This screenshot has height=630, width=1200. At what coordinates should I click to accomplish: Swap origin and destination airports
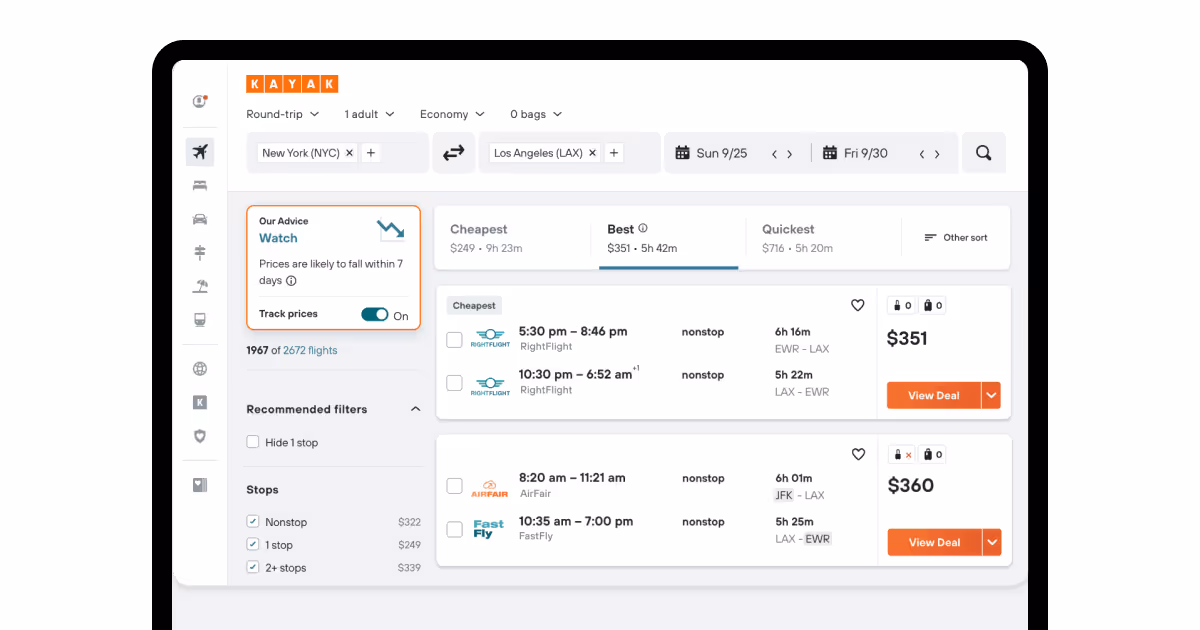click(x=454, y=153)
